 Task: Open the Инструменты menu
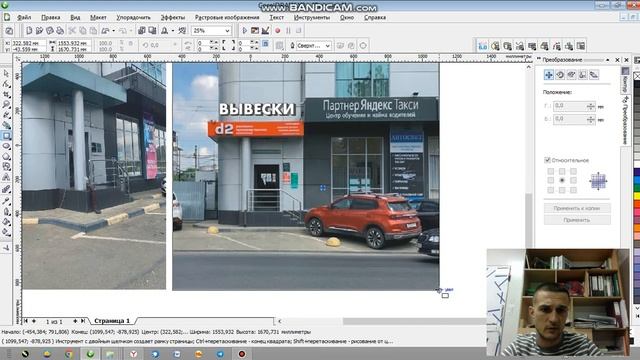point(312,18)
